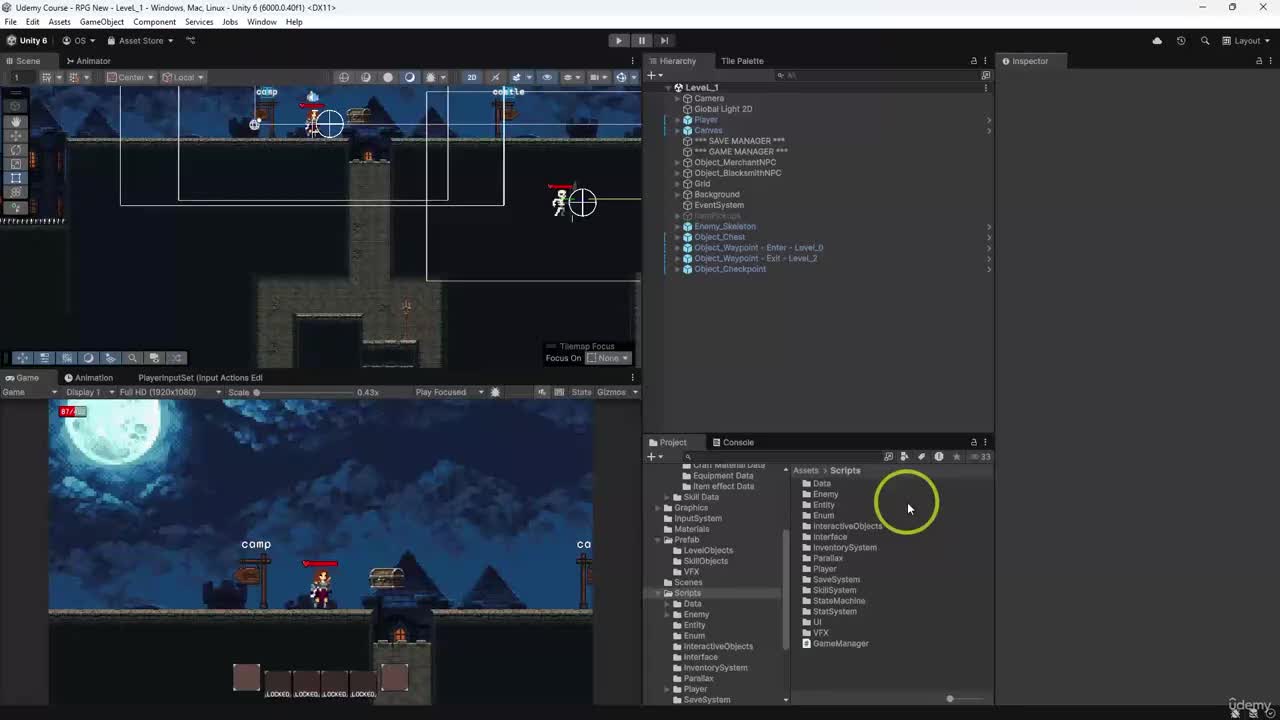1280x720 pixels.
Task: Click the Pause button in the toolbar
Action: (x=641, y=41)
